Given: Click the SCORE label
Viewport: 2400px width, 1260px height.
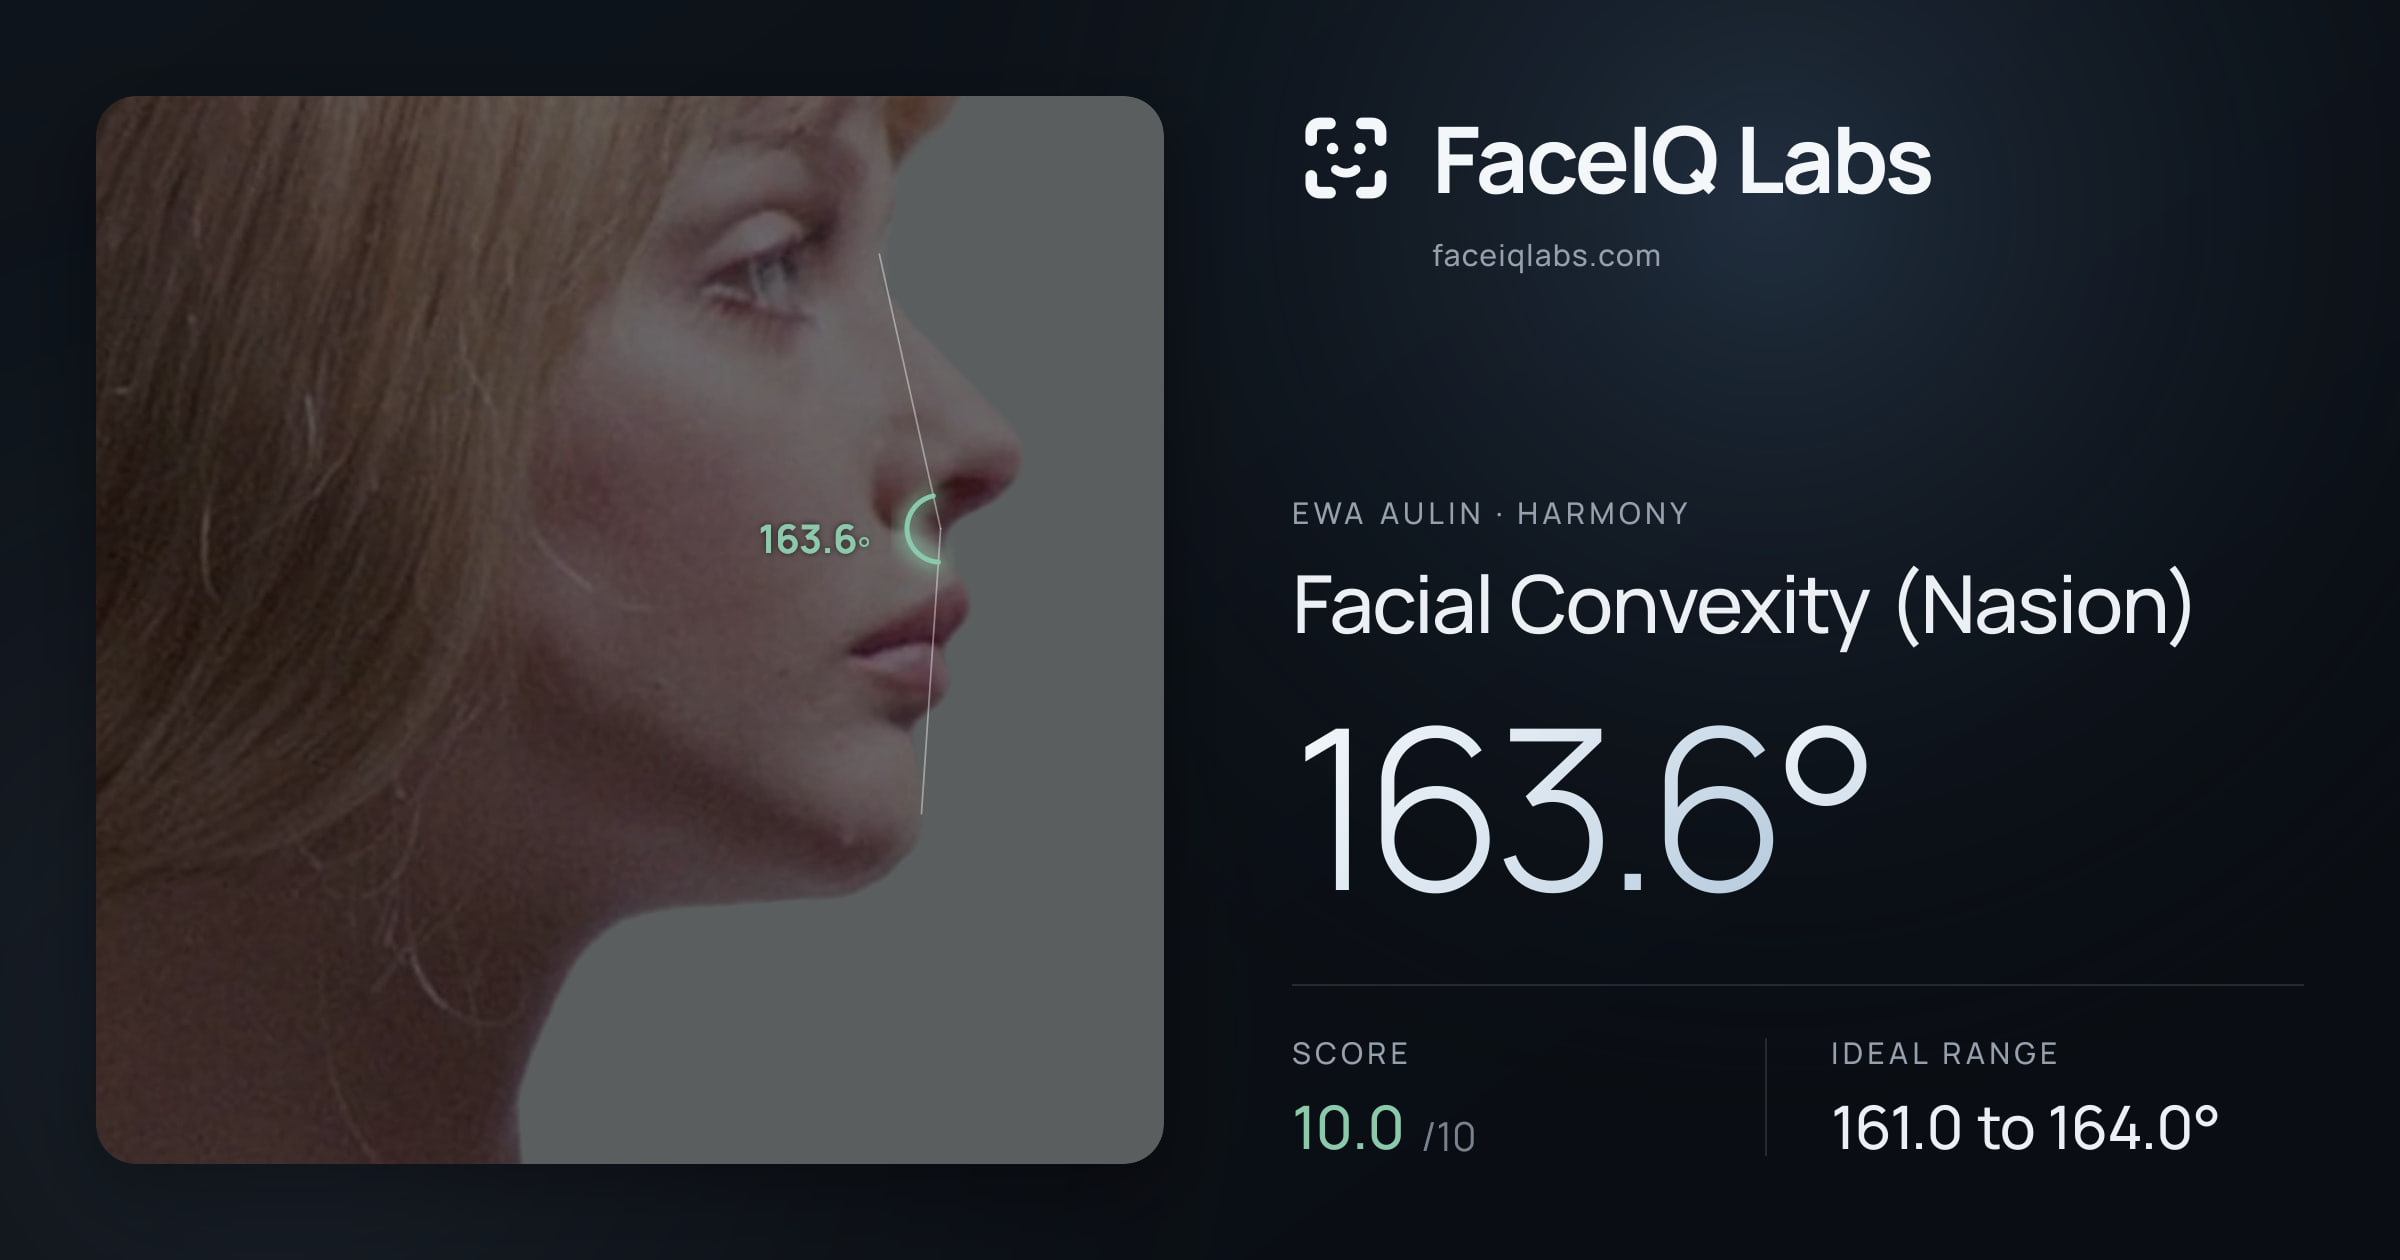Looking at the screenshot, I should coord(1350,1054).
